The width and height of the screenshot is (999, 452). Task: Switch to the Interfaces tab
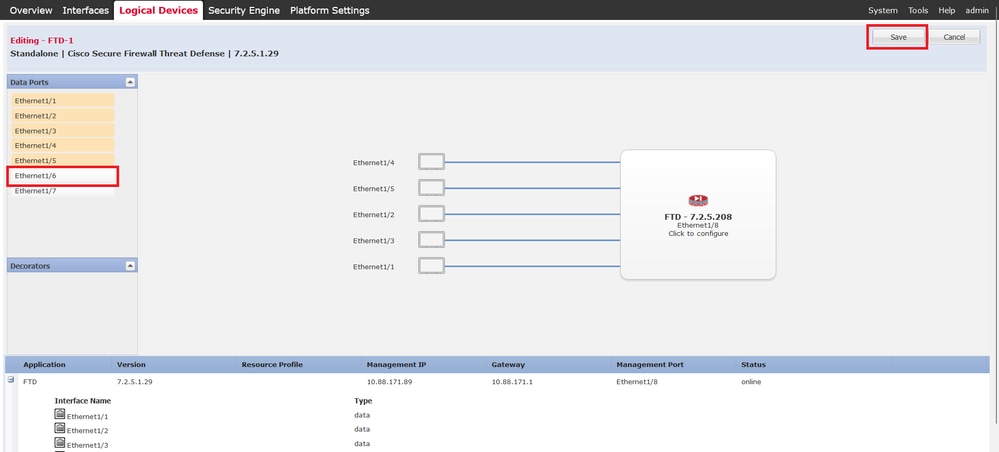tap(85, 10)
